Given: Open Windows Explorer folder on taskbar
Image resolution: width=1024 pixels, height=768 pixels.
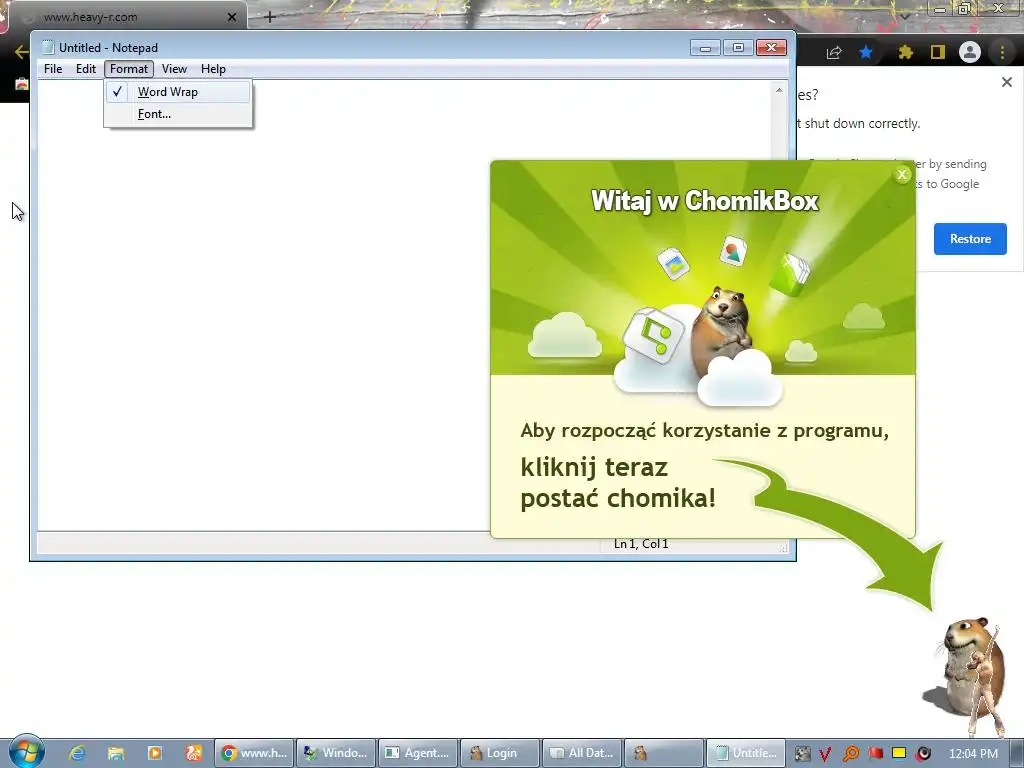Looking at the screenshot, I should (116, 753).
